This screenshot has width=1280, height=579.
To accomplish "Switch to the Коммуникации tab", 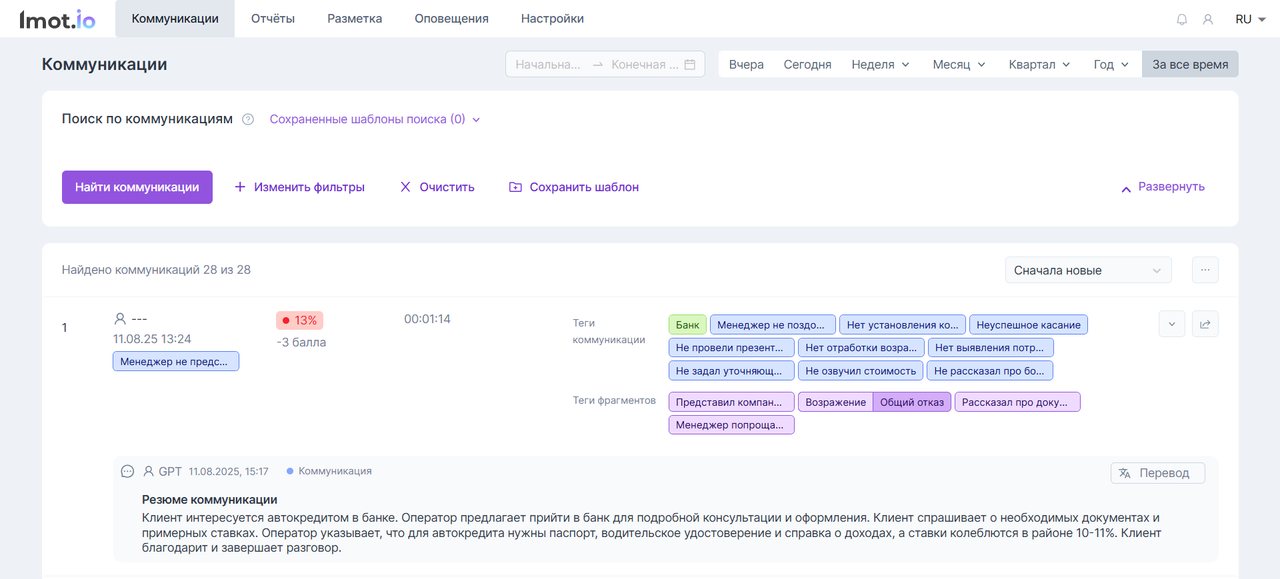I will [x=175, y=19].
